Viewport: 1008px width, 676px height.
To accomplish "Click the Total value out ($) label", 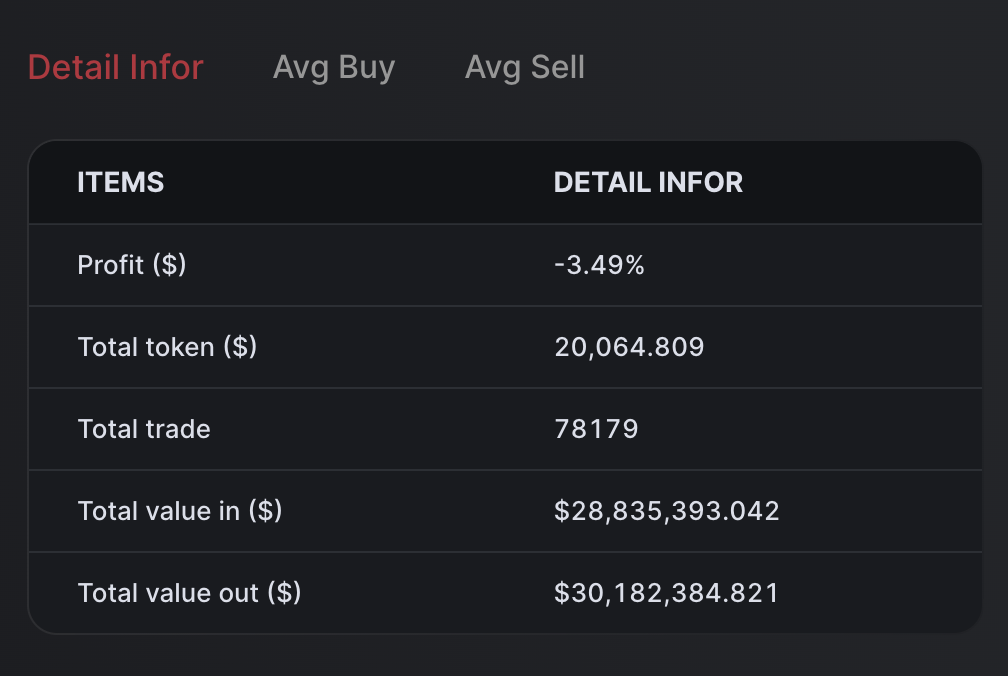I will (189, 593).
